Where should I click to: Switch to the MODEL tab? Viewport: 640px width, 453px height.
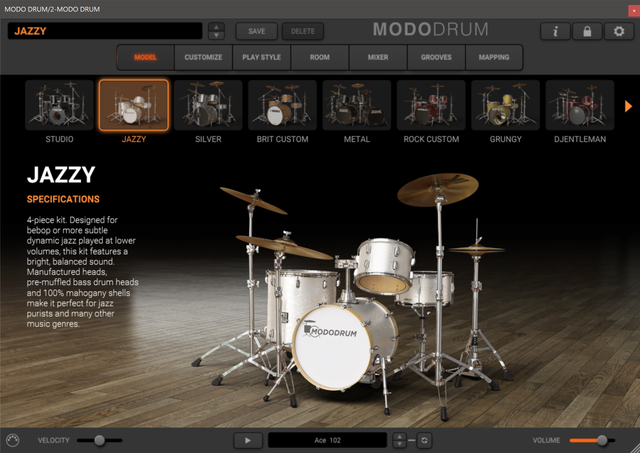tap(145, 57)
